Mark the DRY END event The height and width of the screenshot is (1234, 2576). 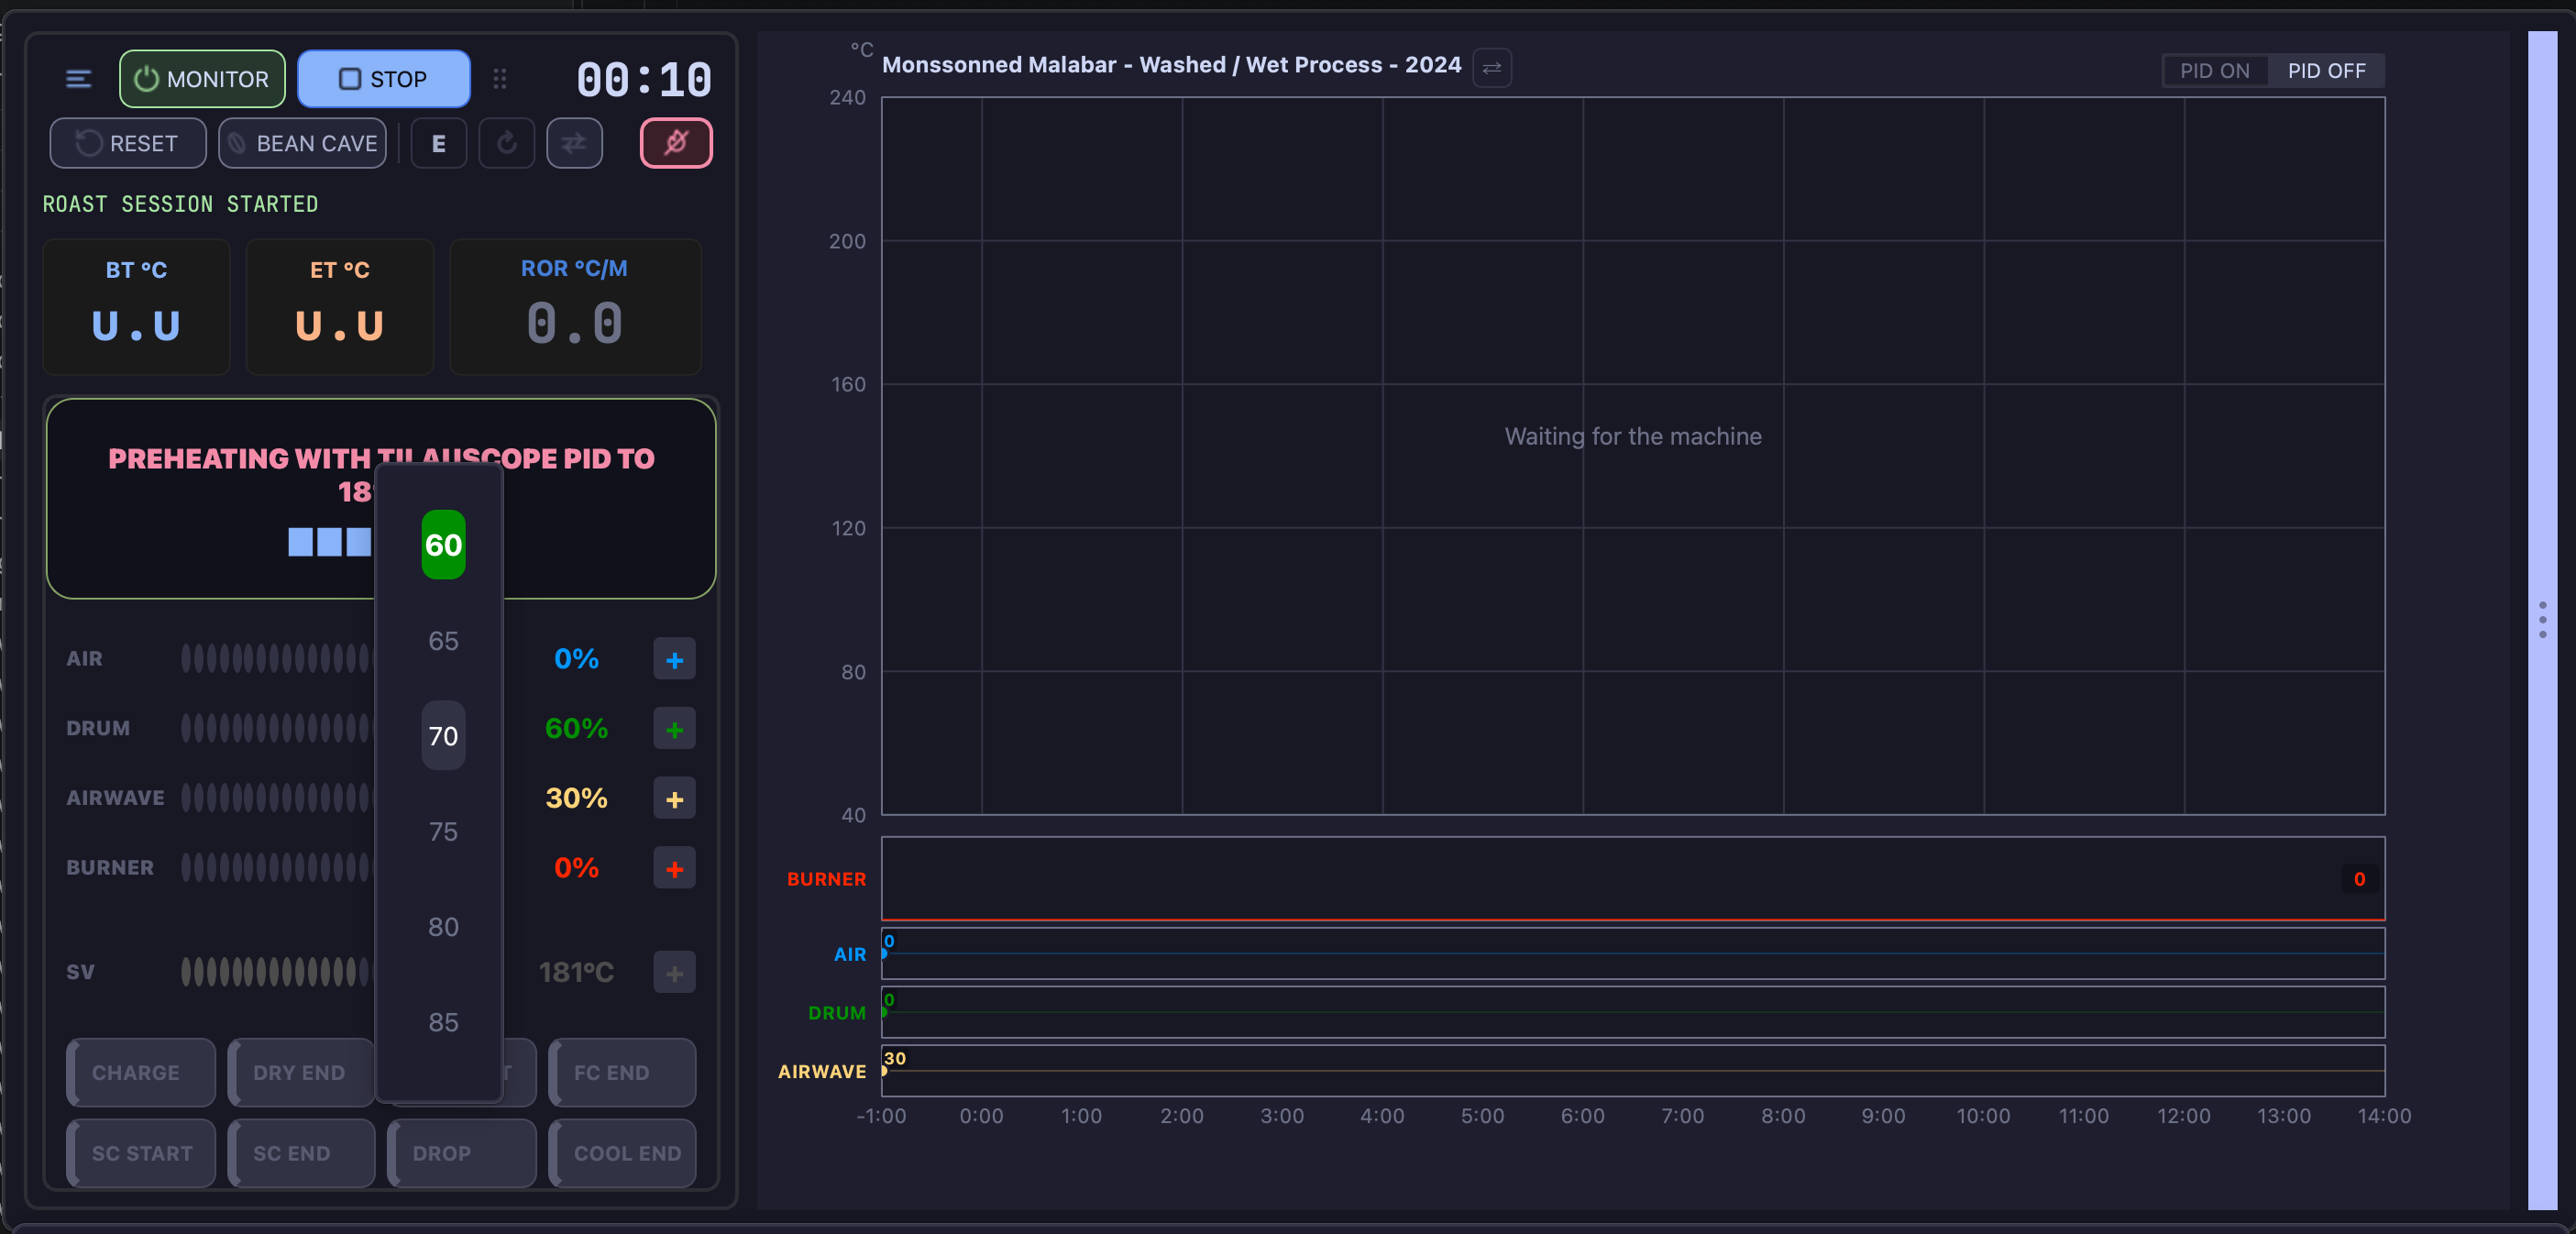pos(301,1072)
